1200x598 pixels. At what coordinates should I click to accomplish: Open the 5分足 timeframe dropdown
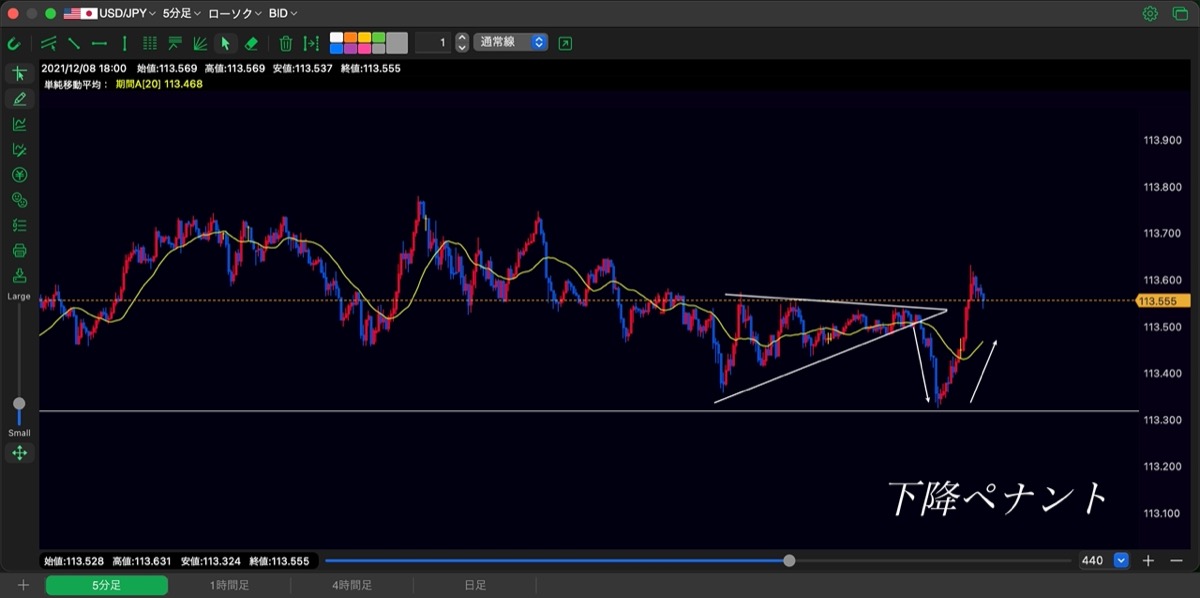point(181,14)
